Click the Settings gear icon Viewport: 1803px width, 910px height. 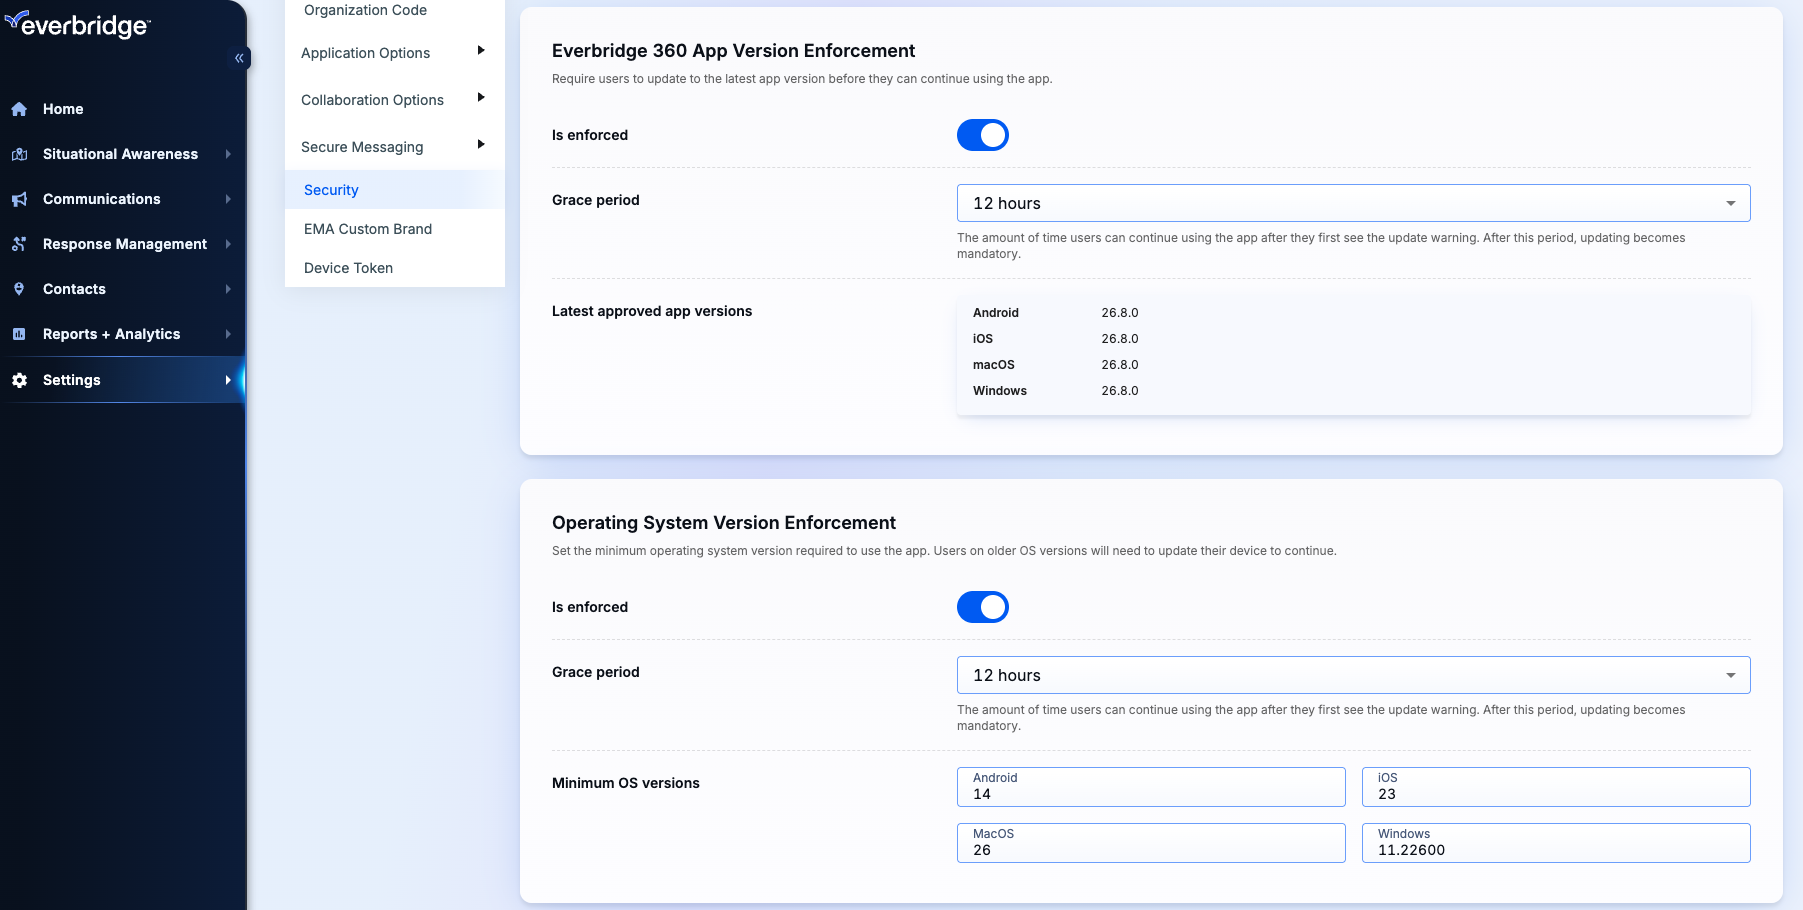[19, 380]
